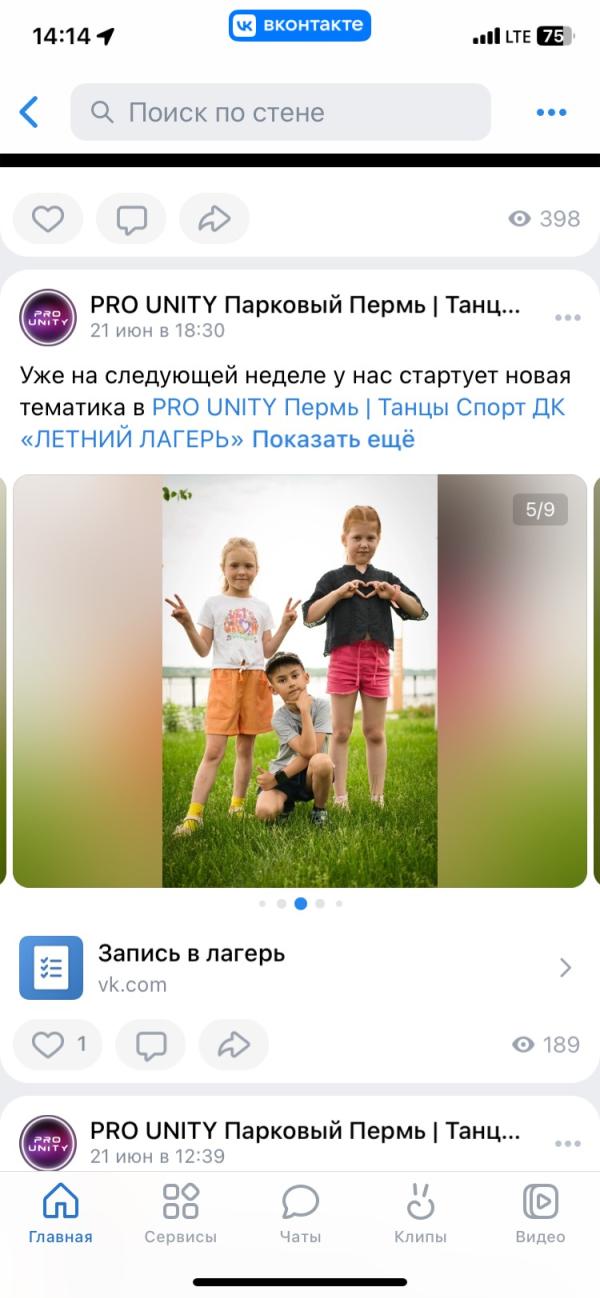Follow the PRO UNITY Пермь | Танцы Спорт ДК link
Image resolution: width=600 pixels, height=1298 pixels.
pyautogui.click(x=358, y=408)
